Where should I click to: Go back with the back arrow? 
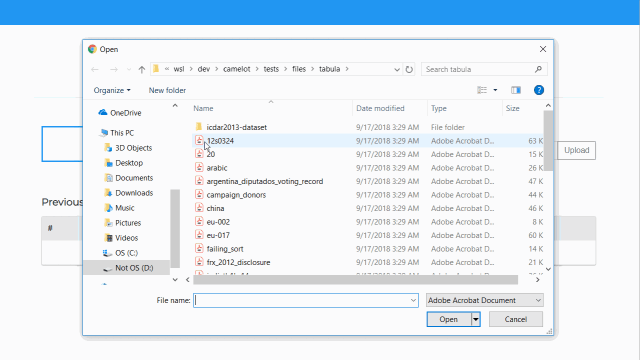coord(95,69)
